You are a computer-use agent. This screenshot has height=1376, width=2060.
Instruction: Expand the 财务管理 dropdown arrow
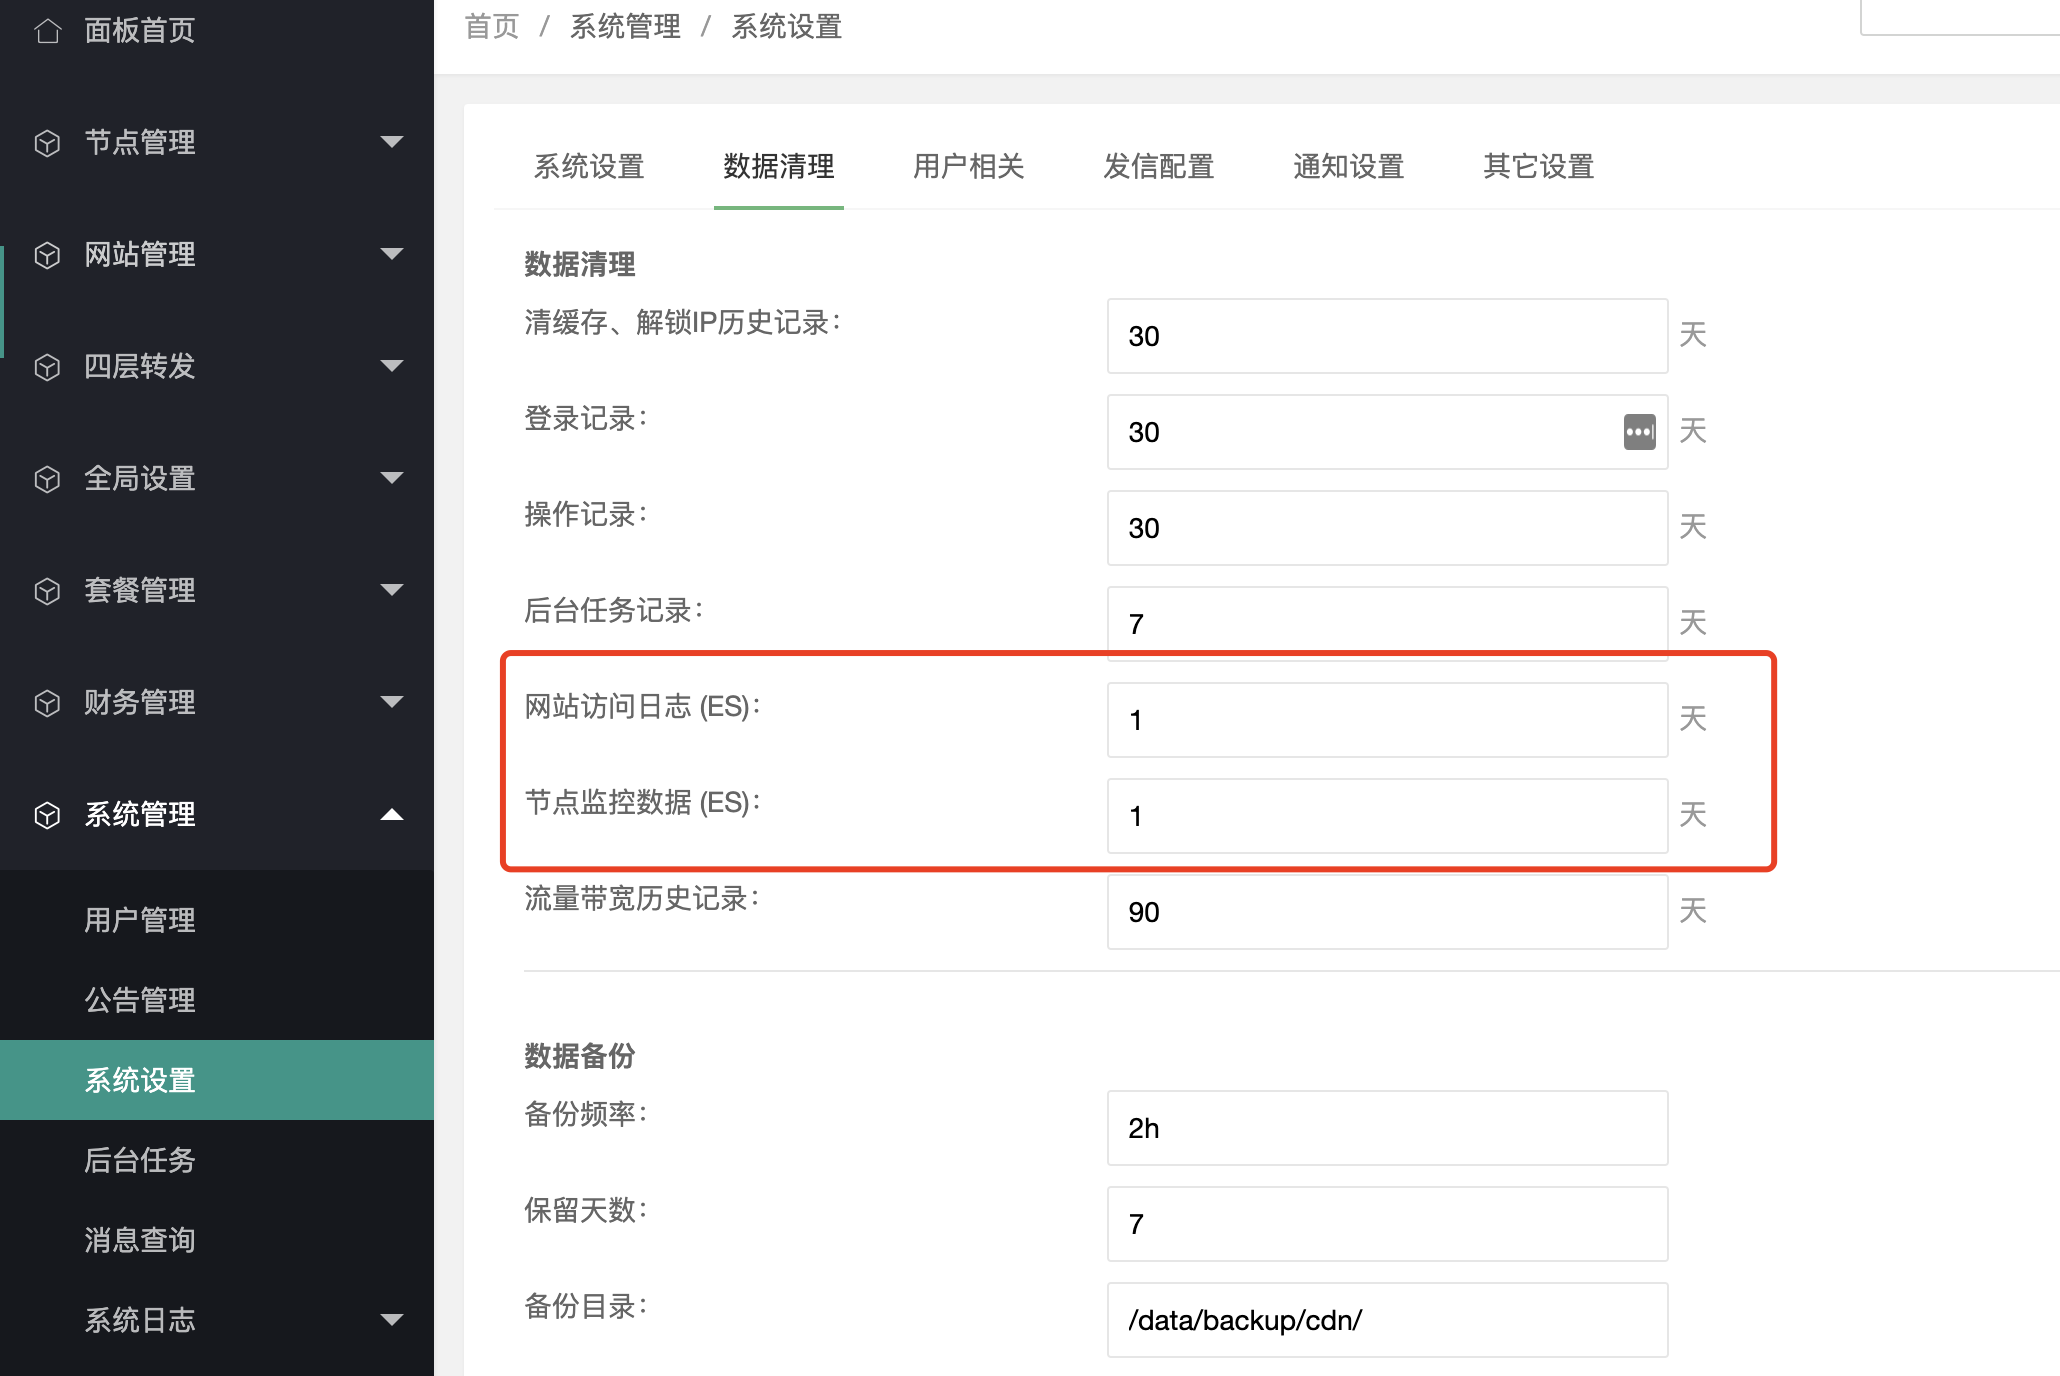click(x=392, y=702)
